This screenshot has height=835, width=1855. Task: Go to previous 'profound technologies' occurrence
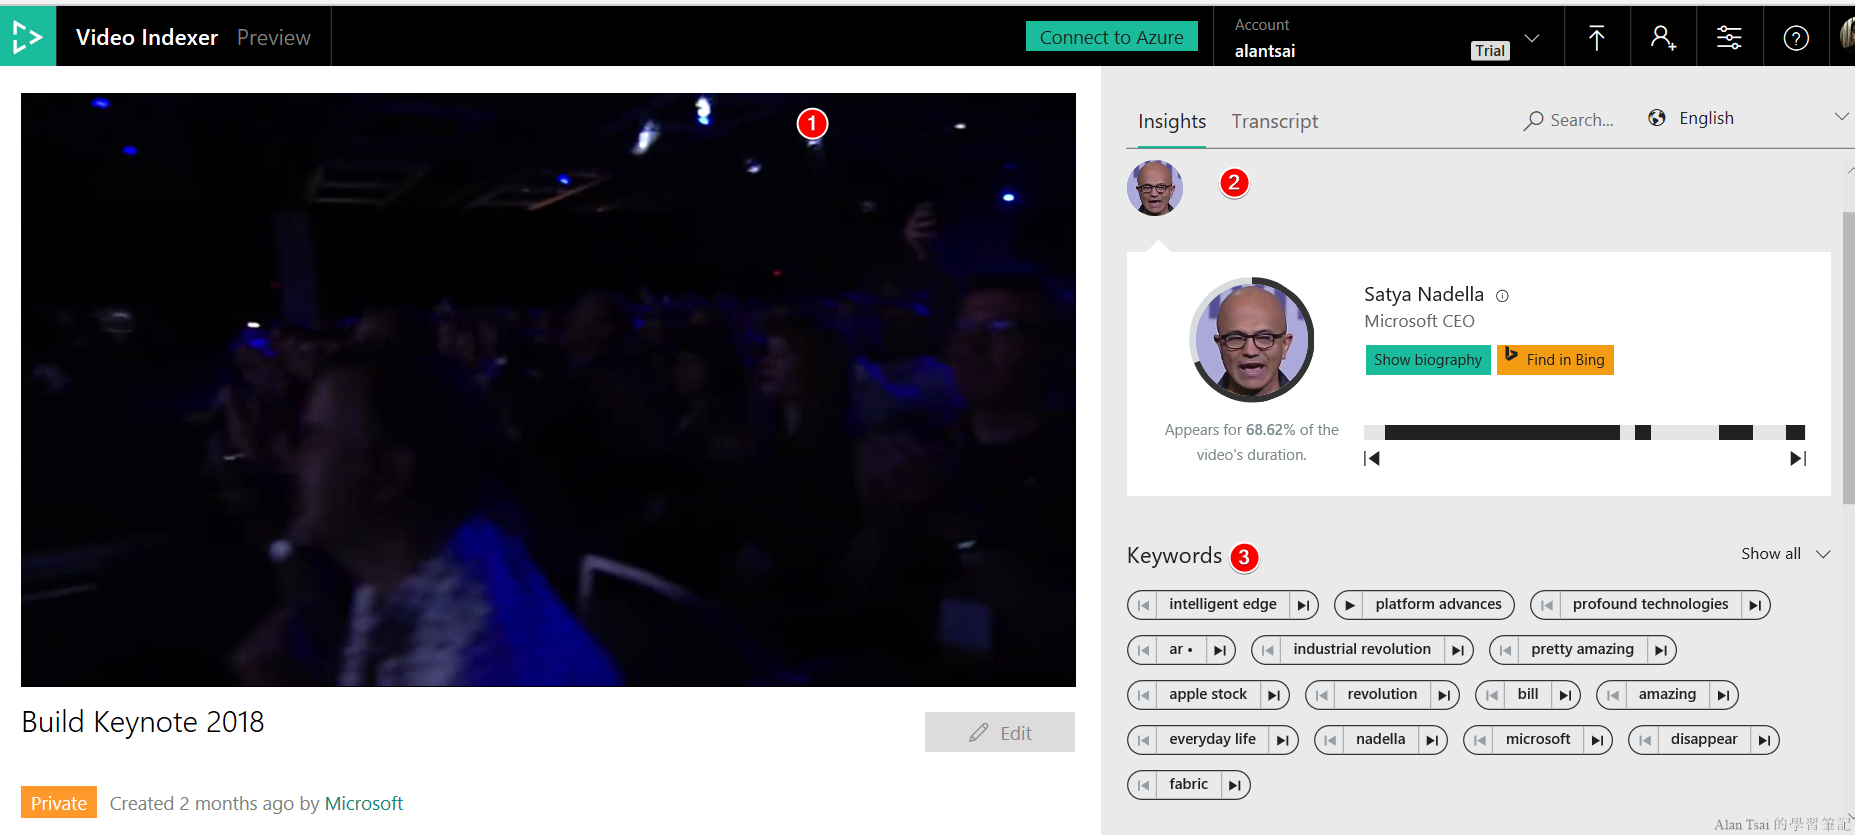click(1546, 605)
